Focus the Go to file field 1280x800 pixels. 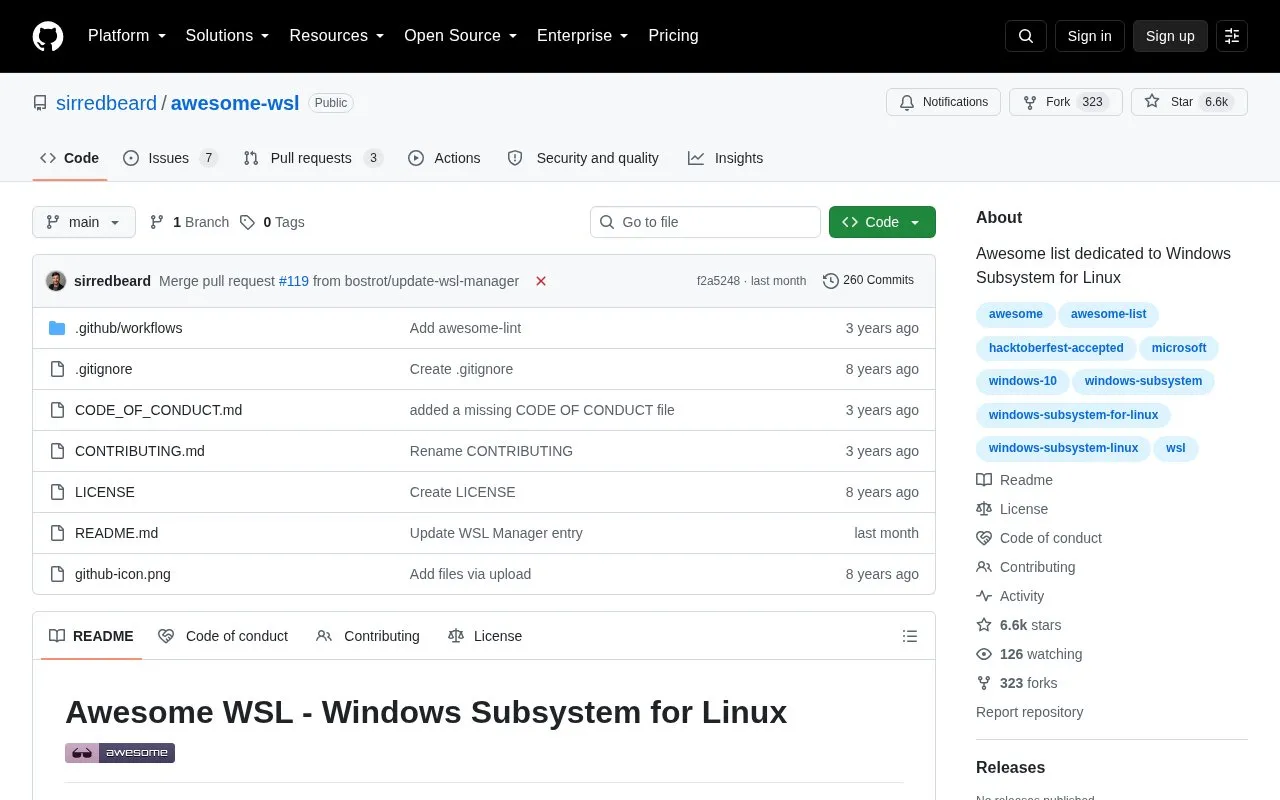[705, 222]
